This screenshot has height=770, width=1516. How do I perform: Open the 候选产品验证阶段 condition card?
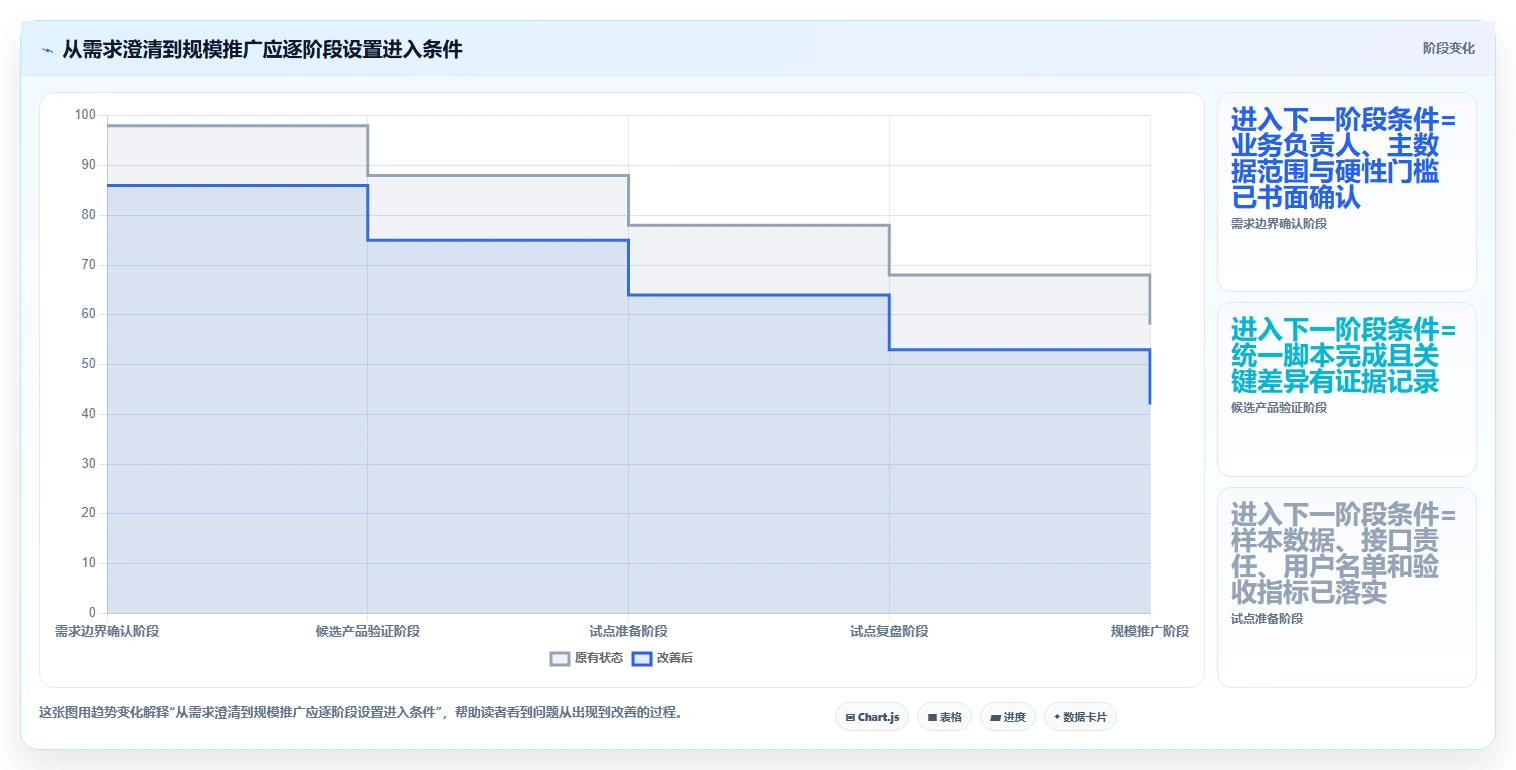click(x=1346, y=389)
